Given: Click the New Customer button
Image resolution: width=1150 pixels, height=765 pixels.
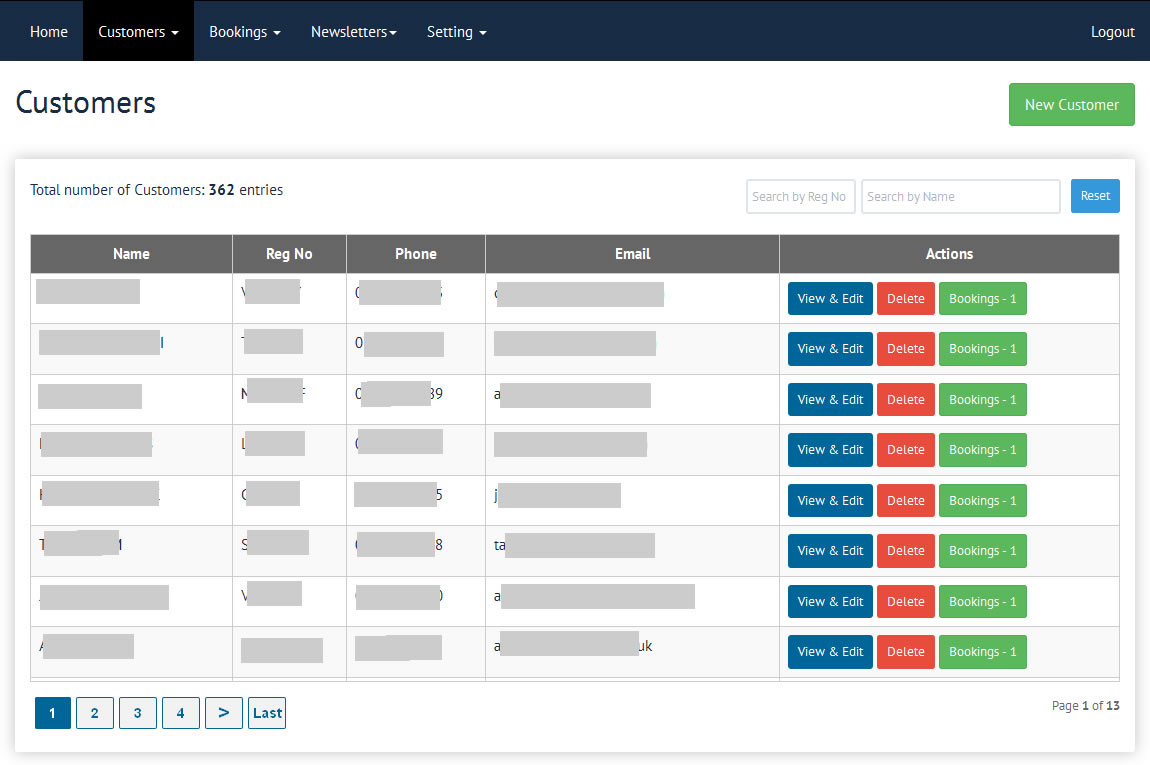Looking at the screenshot, I should coord(1071,105).
